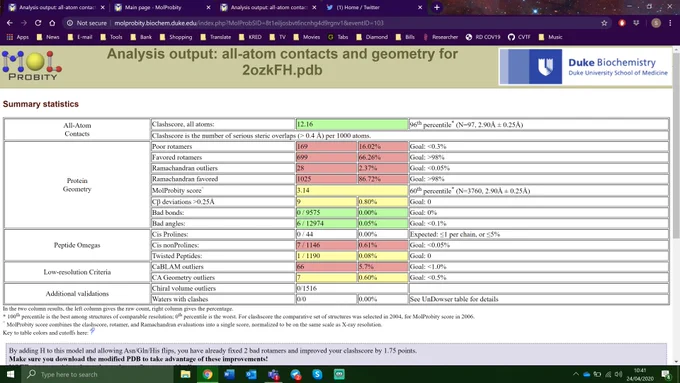Open File Explorer from the taskbar

pos(186,374)
